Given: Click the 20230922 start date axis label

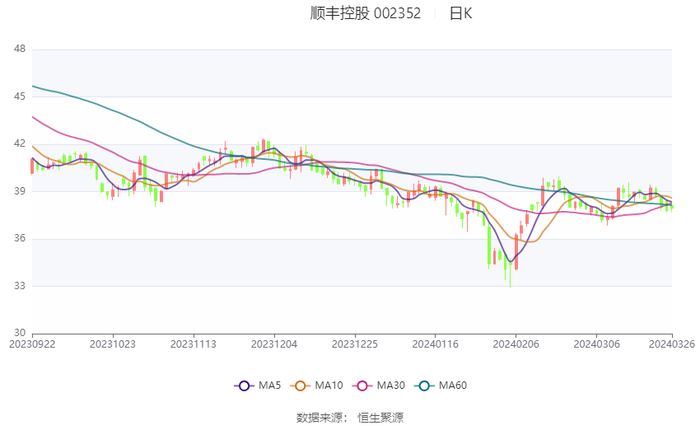Looking at the screenshot, I should (x=32, y=343).
